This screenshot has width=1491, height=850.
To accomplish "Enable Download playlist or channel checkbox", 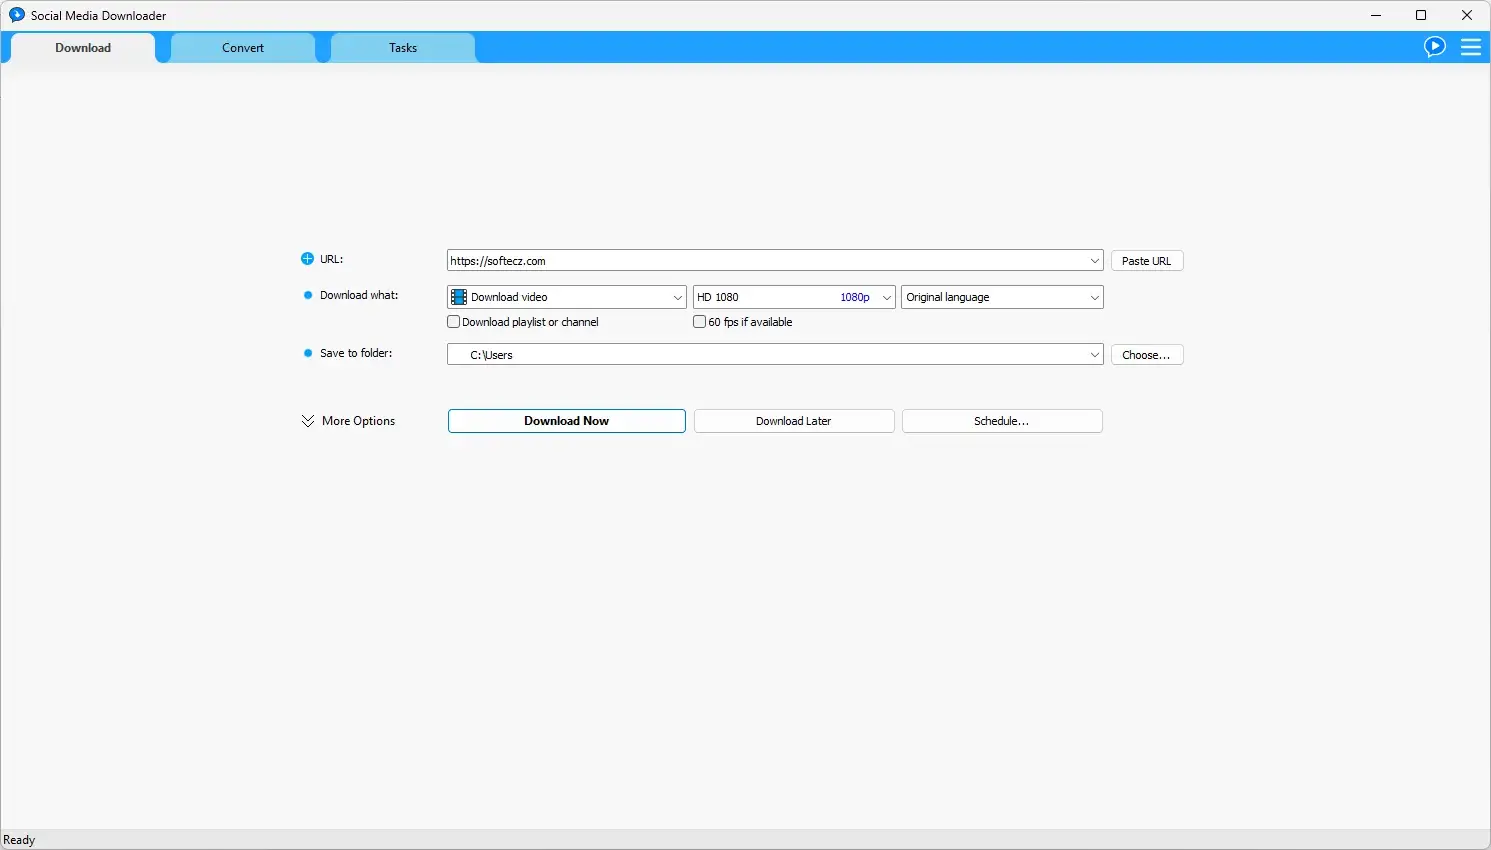I will coord(453,322).
